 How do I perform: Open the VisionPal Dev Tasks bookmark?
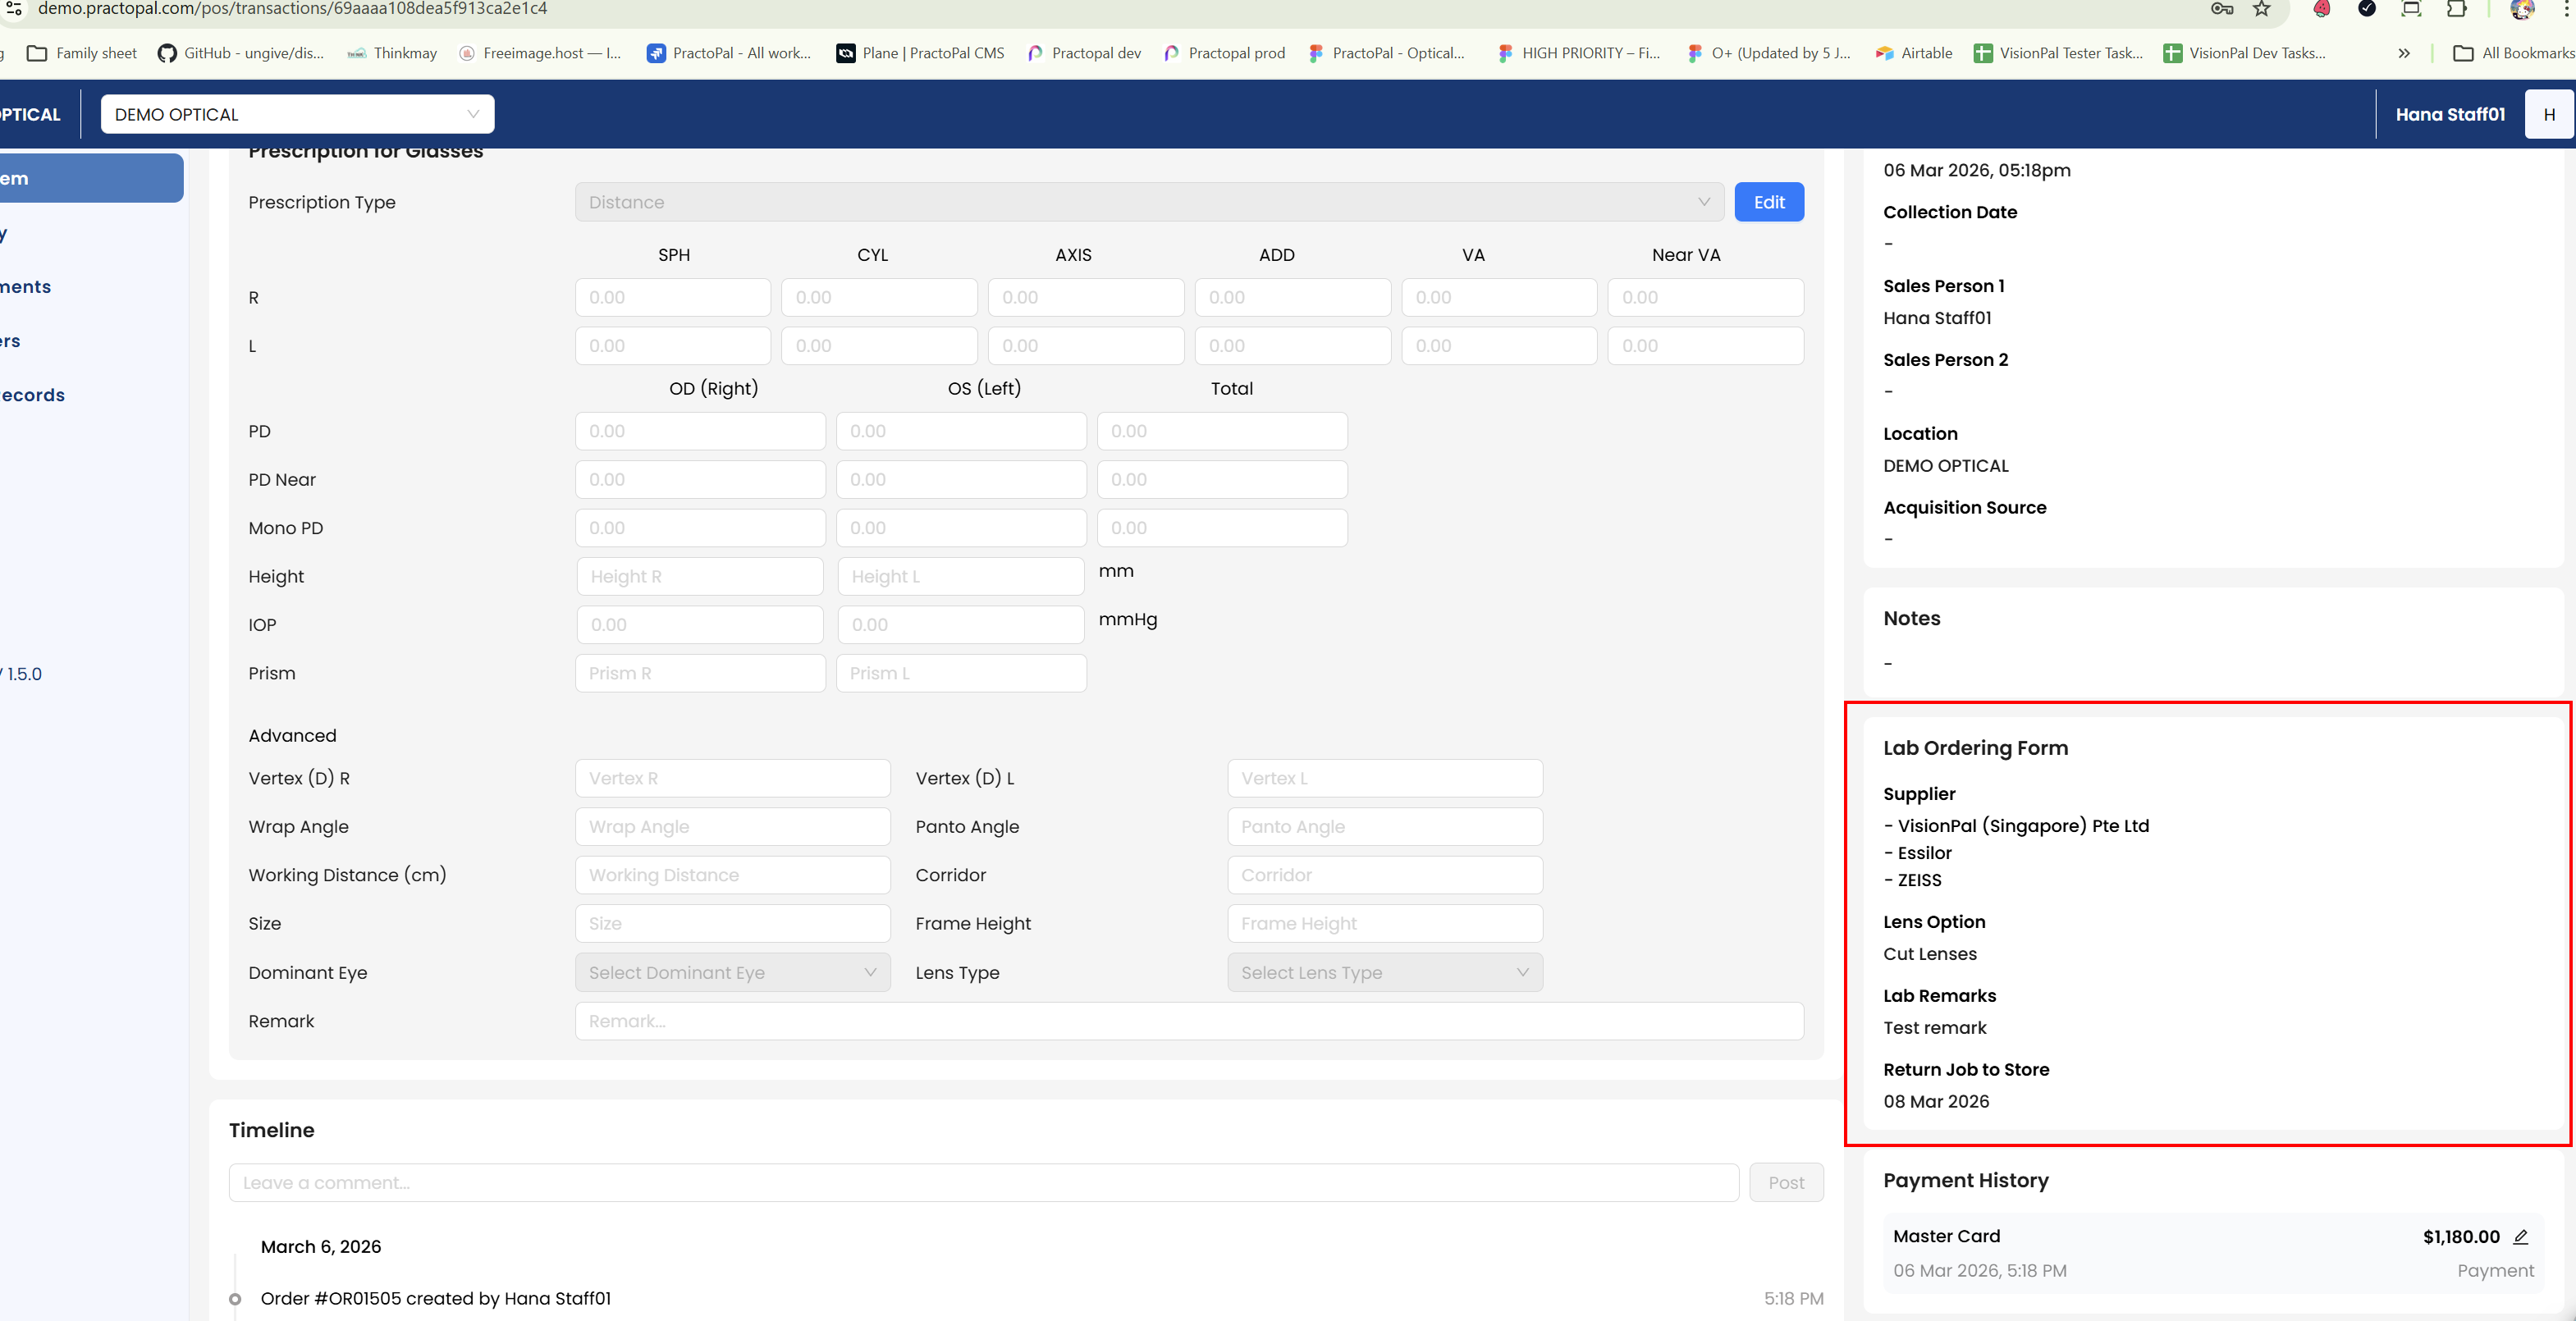coord(2244,53)
